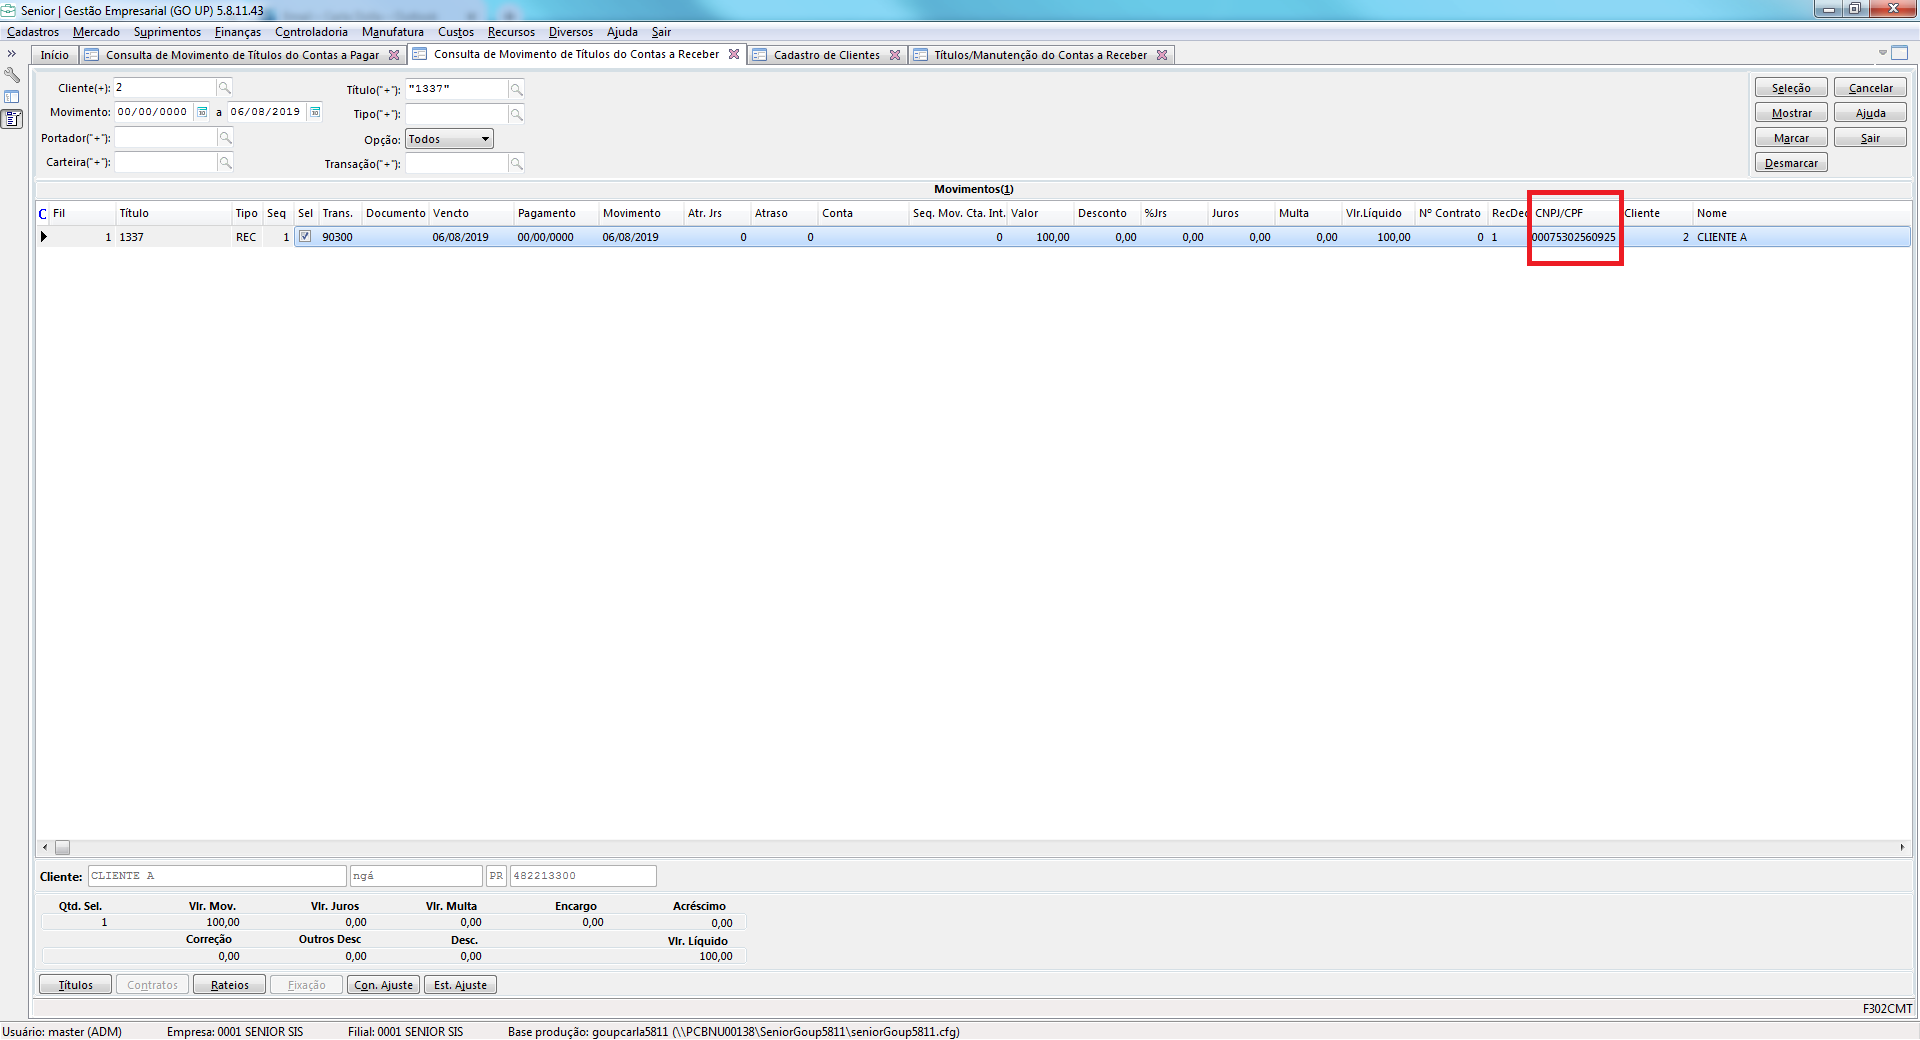Open the Rateios button at bottom
Viewport: 1920px width, 1040px height.
click(x=229, y=985)
